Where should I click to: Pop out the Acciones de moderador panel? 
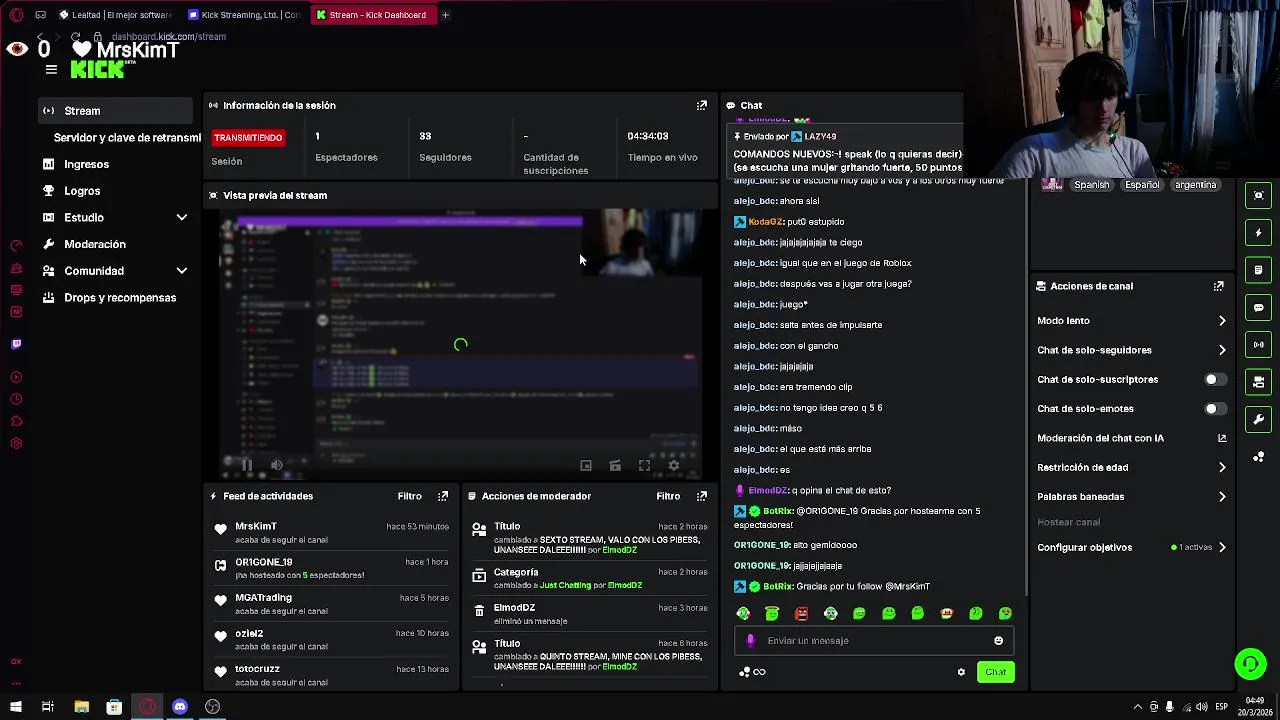(702, 496)
